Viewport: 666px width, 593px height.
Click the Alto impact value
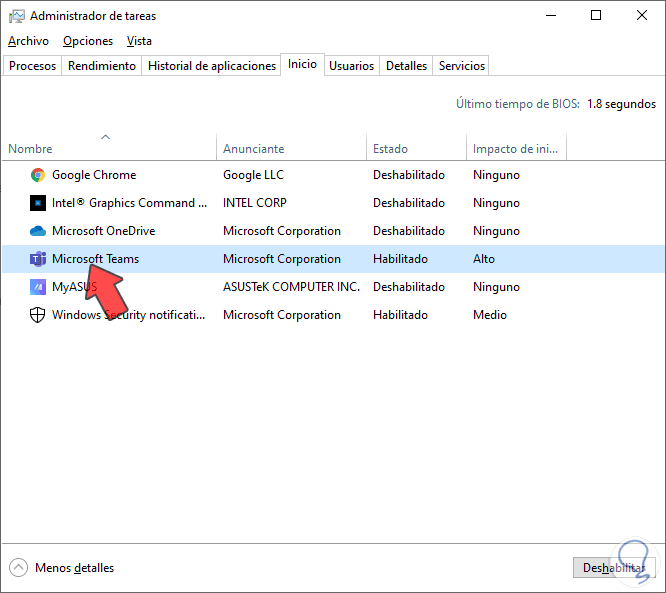pyautogui.click(x=484, y=259)
